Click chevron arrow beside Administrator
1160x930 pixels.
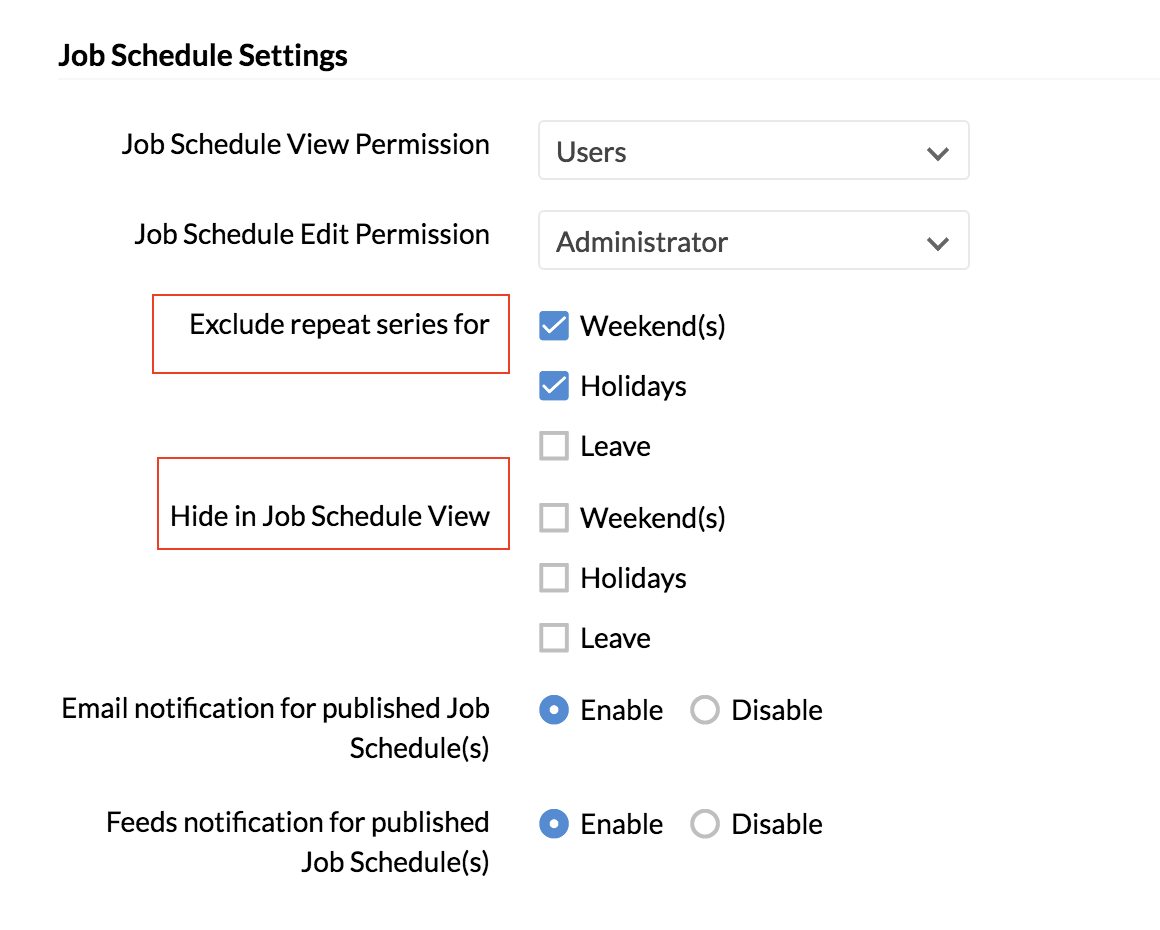tap(937, 243)
